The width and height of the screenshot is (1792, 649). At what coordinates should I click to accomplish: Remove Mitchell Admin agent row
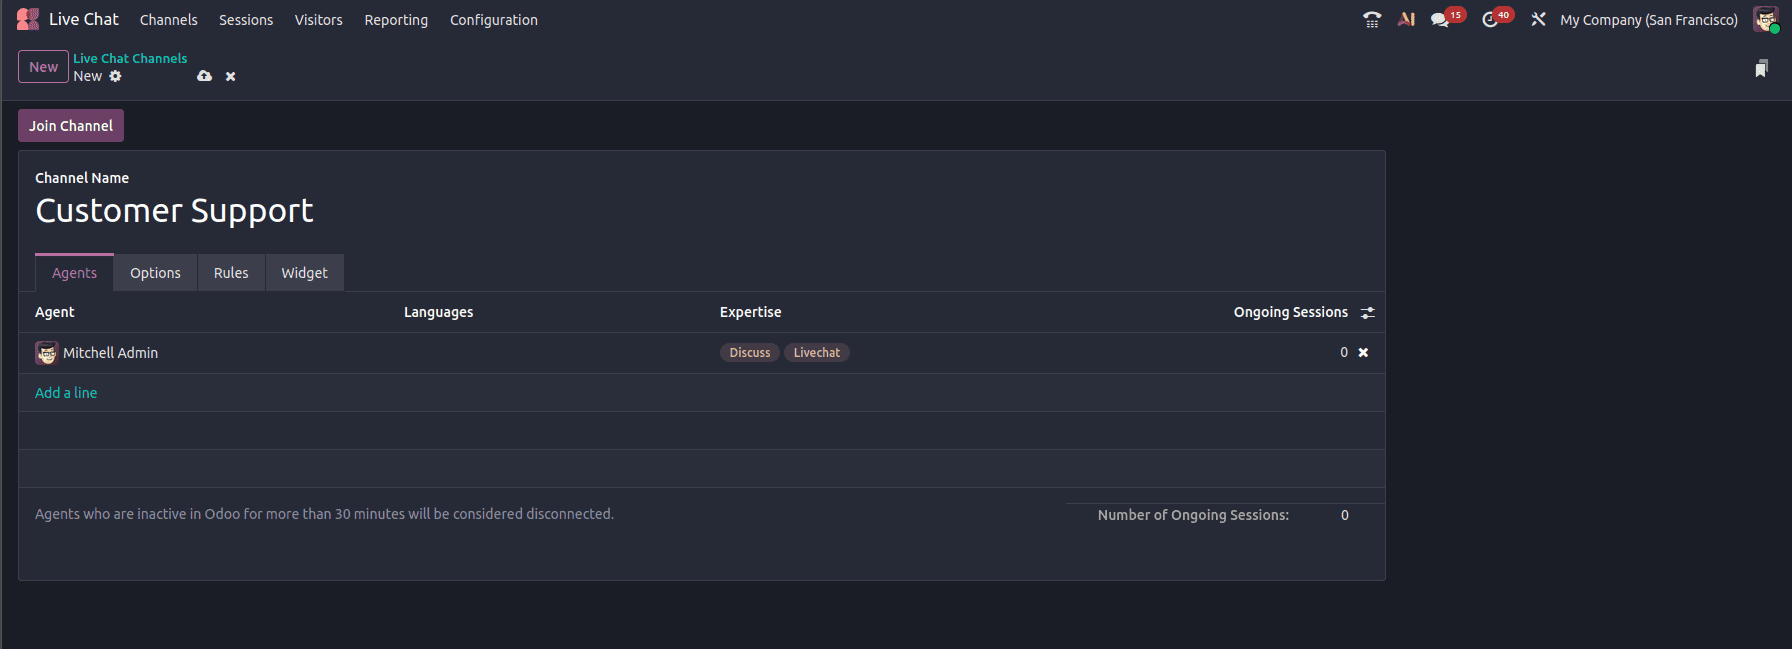tap(1363, 352)
